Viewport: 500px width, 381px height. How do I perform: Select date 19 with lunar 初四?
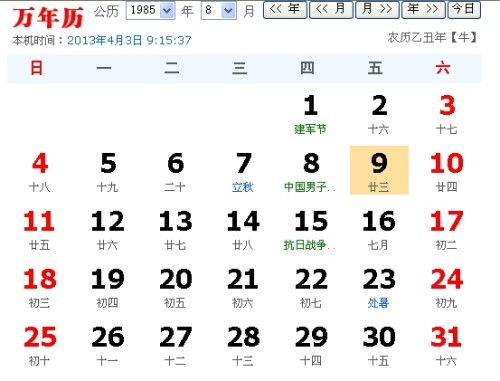coord(108,288)
